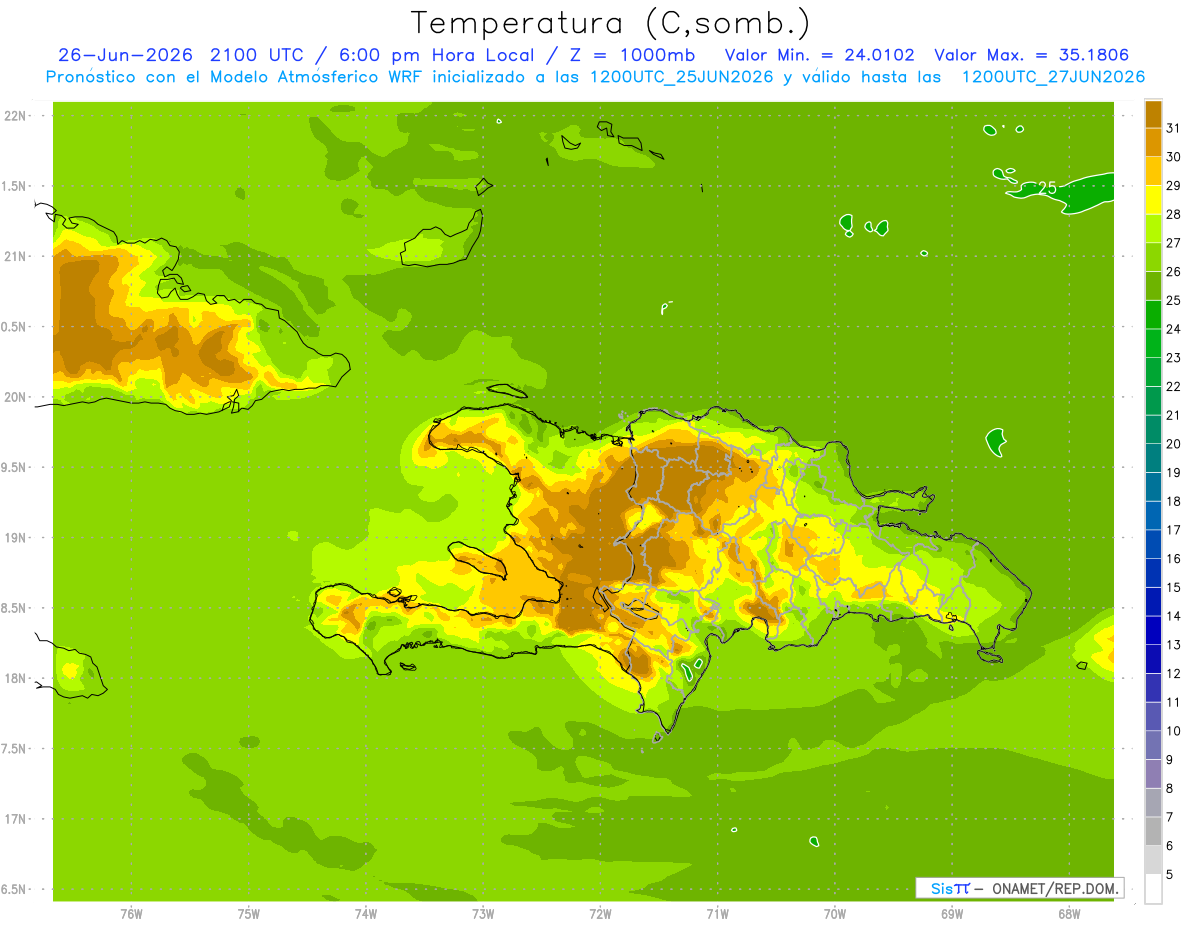Click the title 'Temperatura (C,somb.)'
The height and width of the screenshot is (927, 1200).
(611, 23)
